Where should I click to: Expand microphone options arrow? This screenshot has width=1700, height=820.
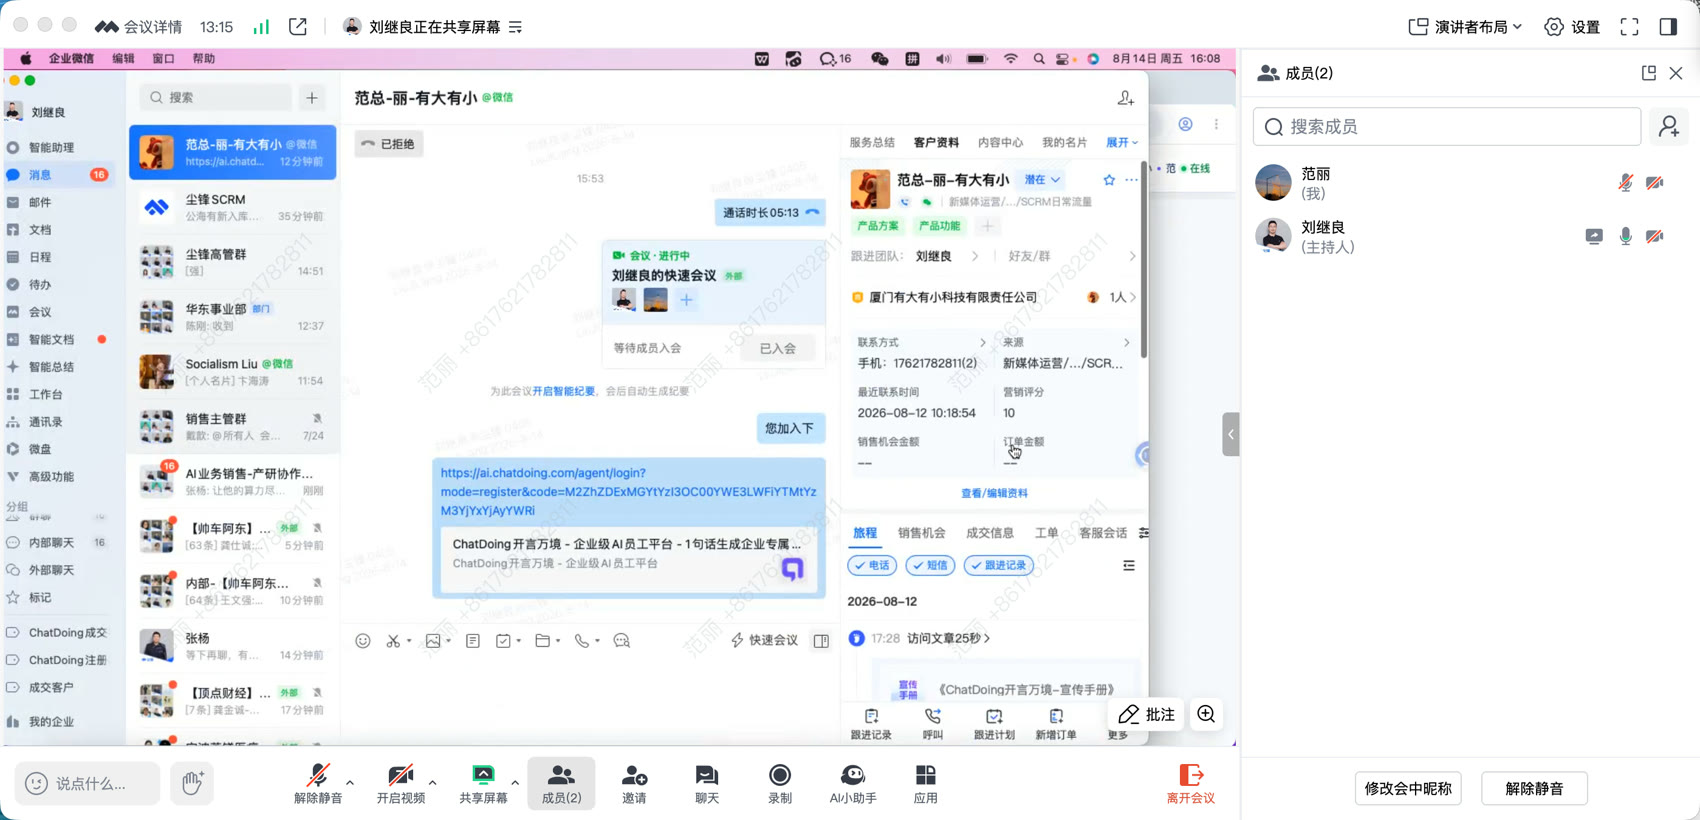350,782
